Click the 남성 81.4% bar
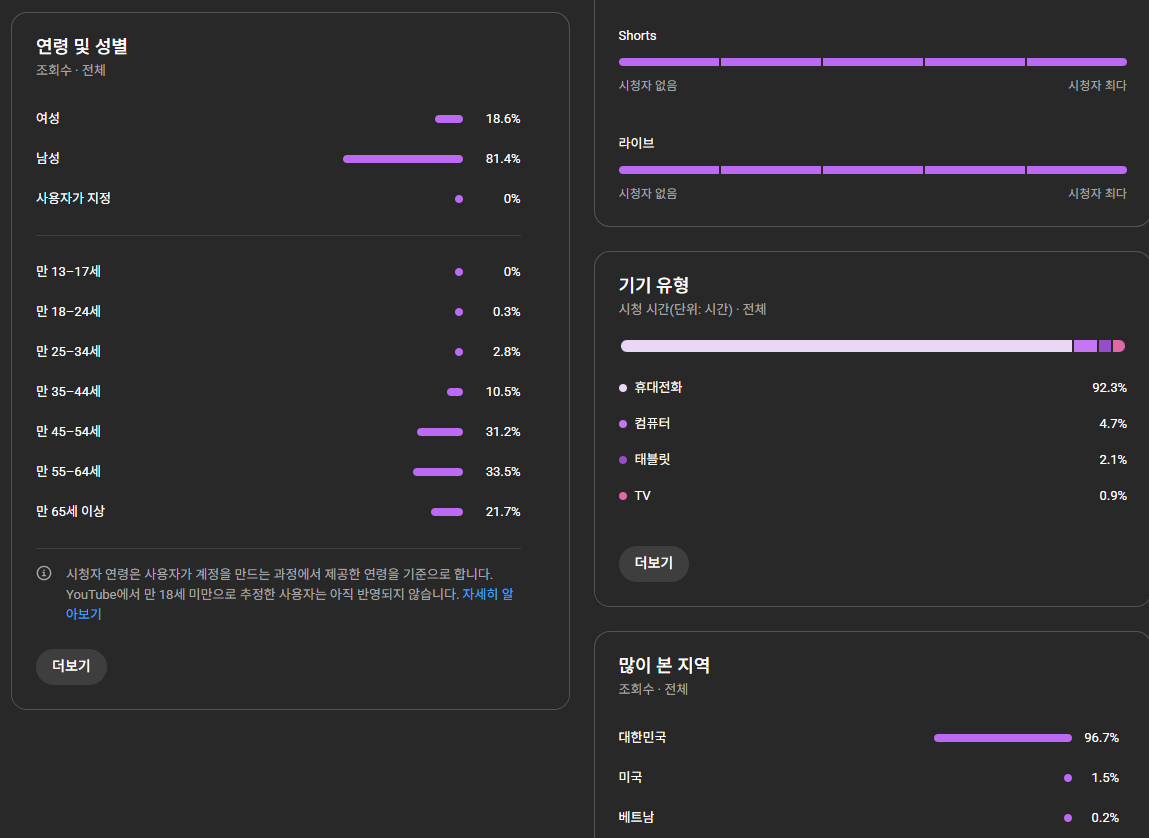 pos(403,159)
